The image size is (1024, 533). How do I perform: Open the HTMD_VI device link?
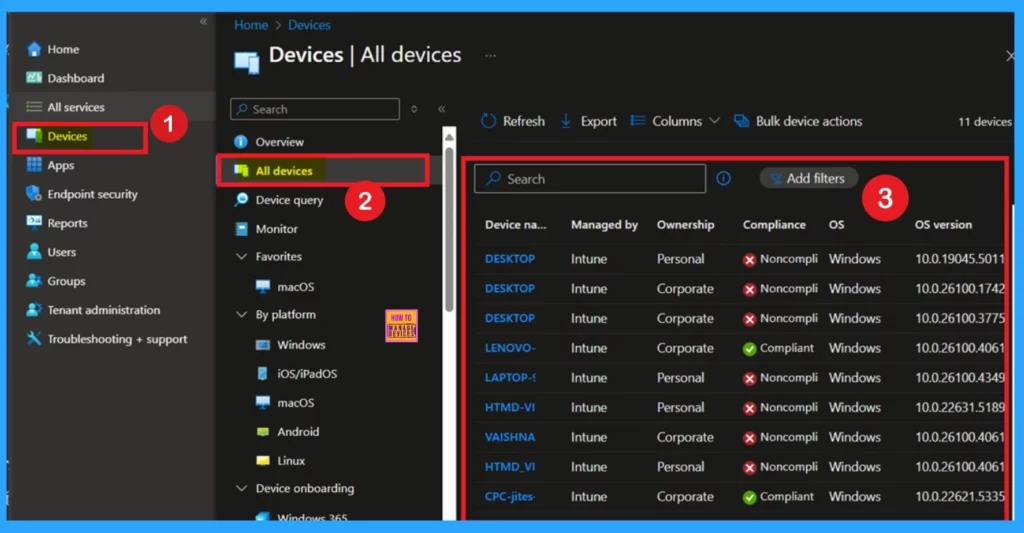pos(510,466)
